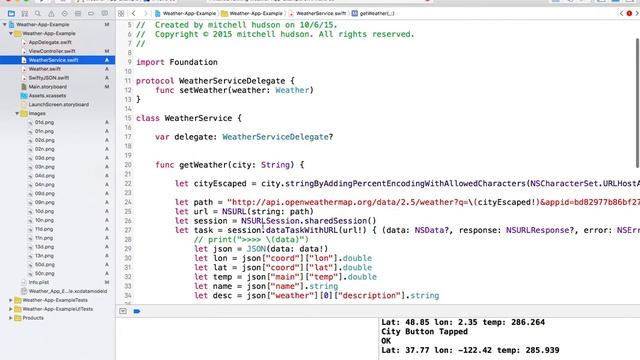The image size is (640, 360).
Task: Open the Find navigator magnifier icon
Action: click(x=38, y=13)
